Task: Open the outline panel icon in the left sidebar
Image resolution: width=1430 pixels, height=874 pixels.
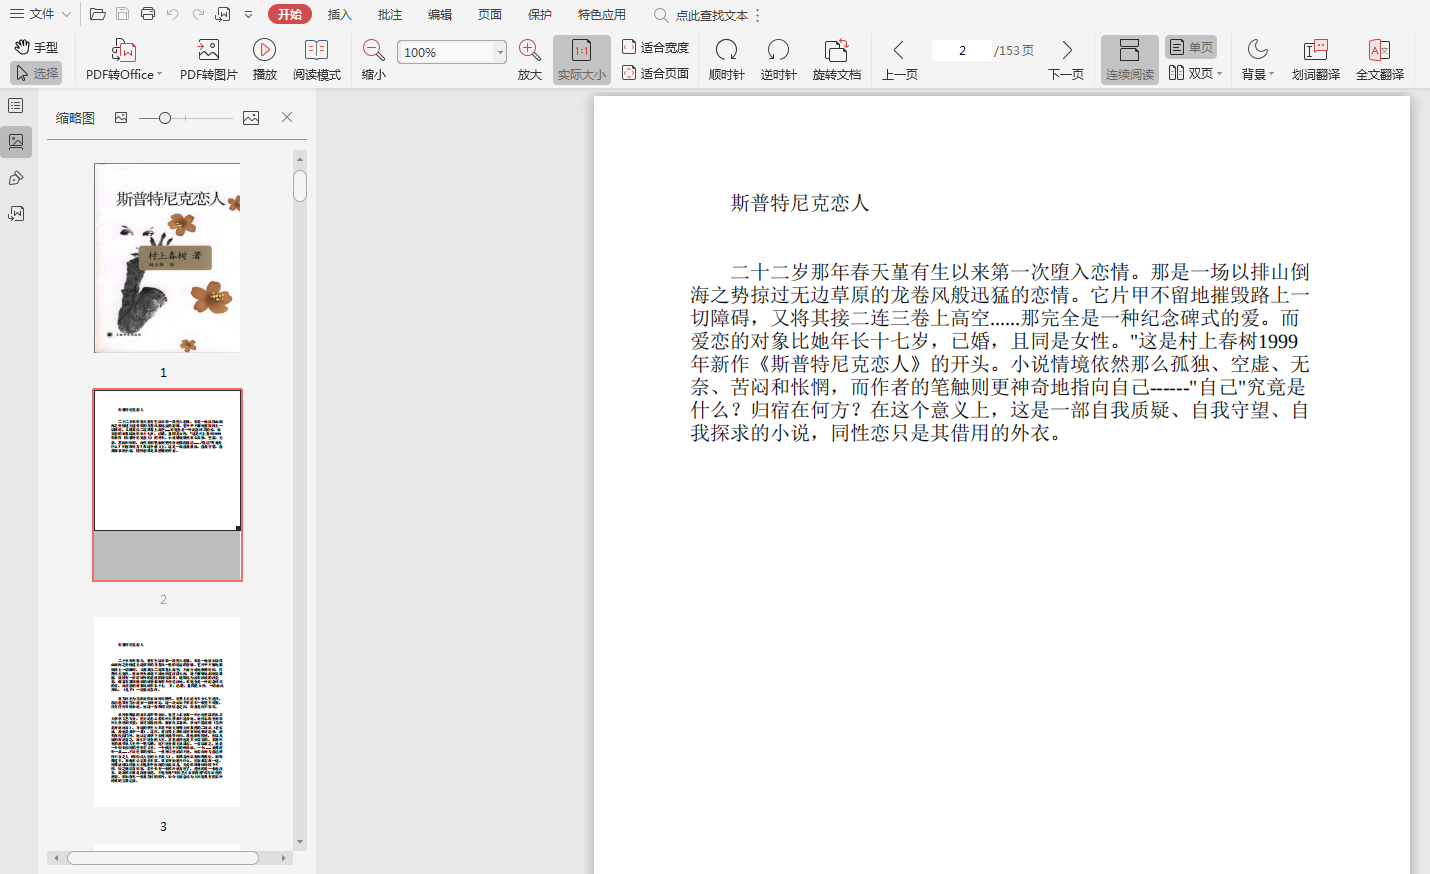Action: pyautogui.click(x=16, y=106)
